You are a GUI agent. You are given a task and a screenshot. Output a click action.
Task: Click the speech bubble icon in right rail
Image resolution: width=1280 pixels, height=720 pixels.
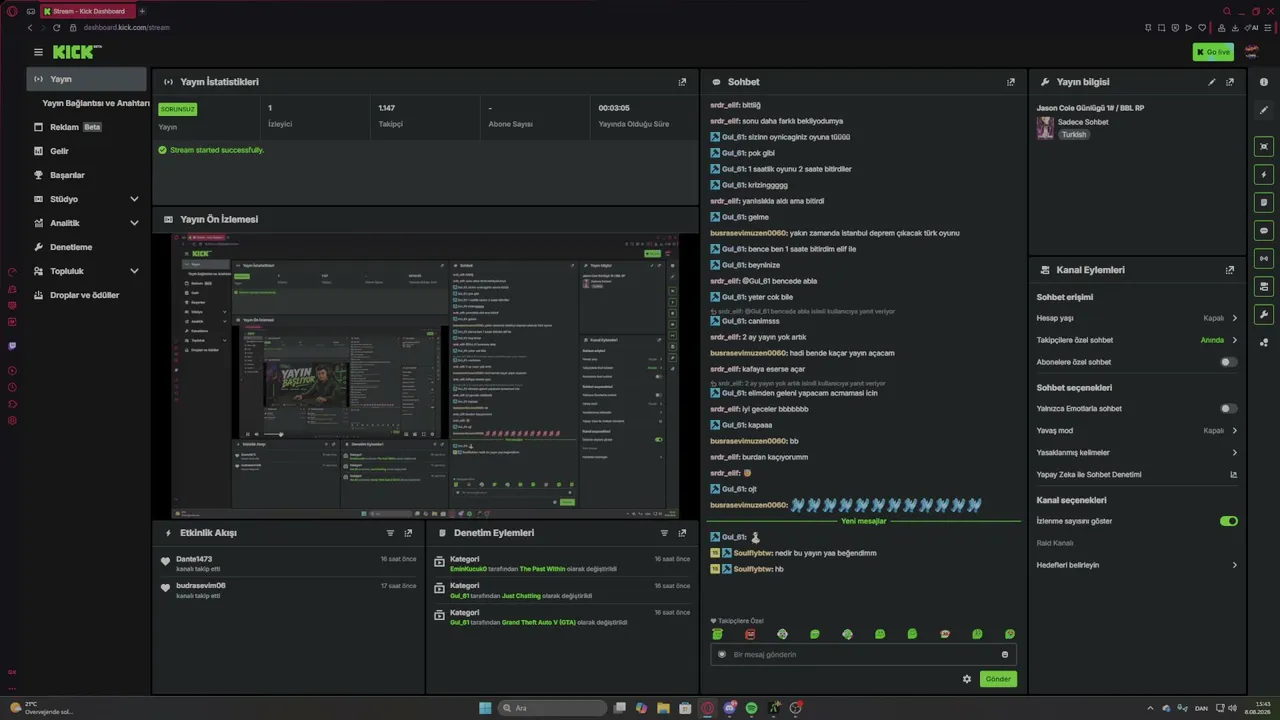point(1264,230)
